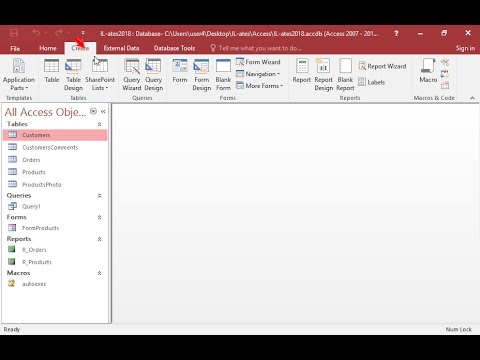Open the Navigation forms dropdown

pyautogui.click(x=258, y=74)
